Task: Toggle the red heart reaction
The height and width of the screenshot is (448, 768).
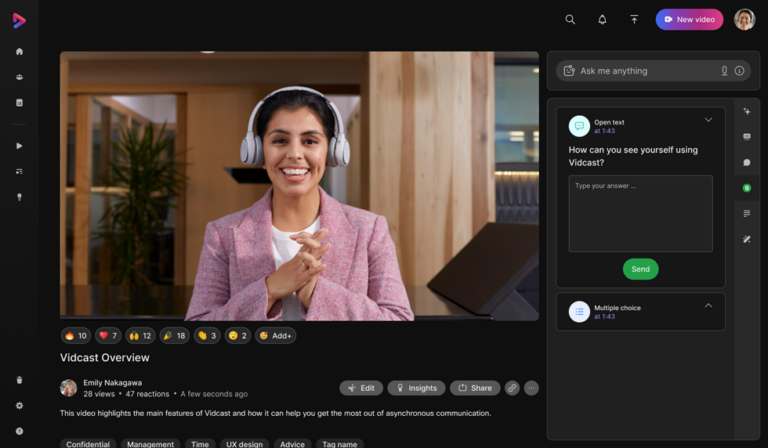Action: [108, 336]
